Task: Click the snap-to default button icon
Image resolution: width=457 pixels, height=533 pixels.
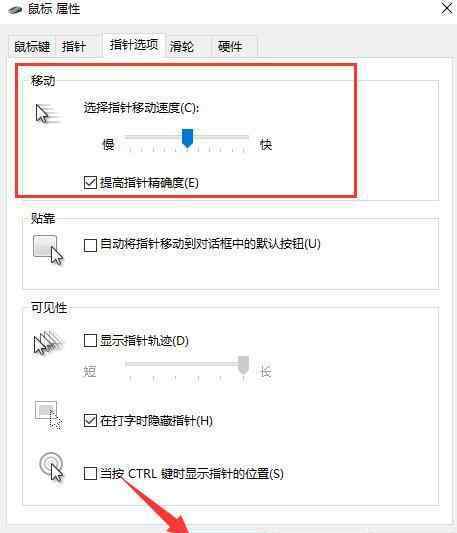Action: coord(48,250)
